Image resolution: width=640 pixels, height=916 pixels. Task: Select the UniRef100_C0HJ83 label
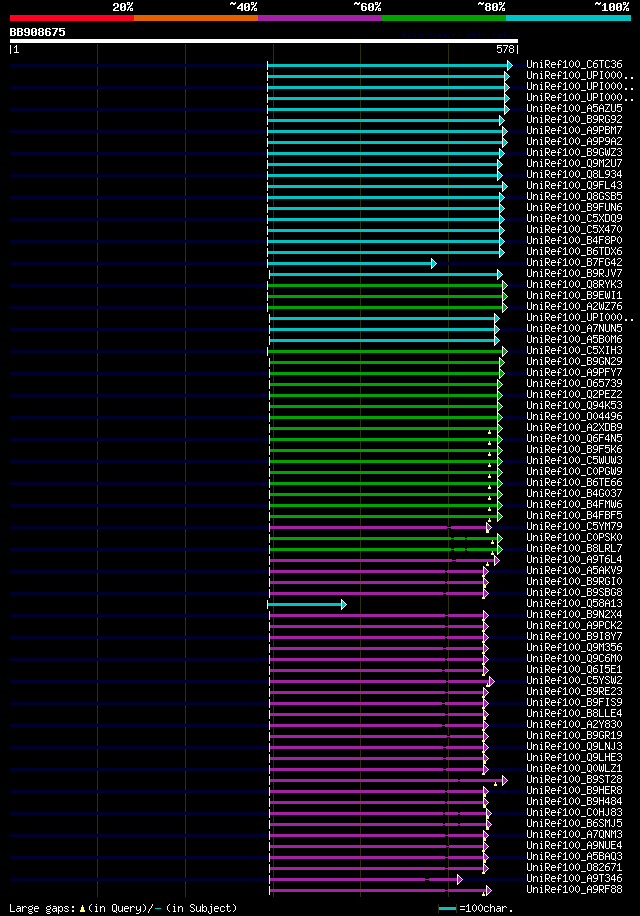[574, 813]
